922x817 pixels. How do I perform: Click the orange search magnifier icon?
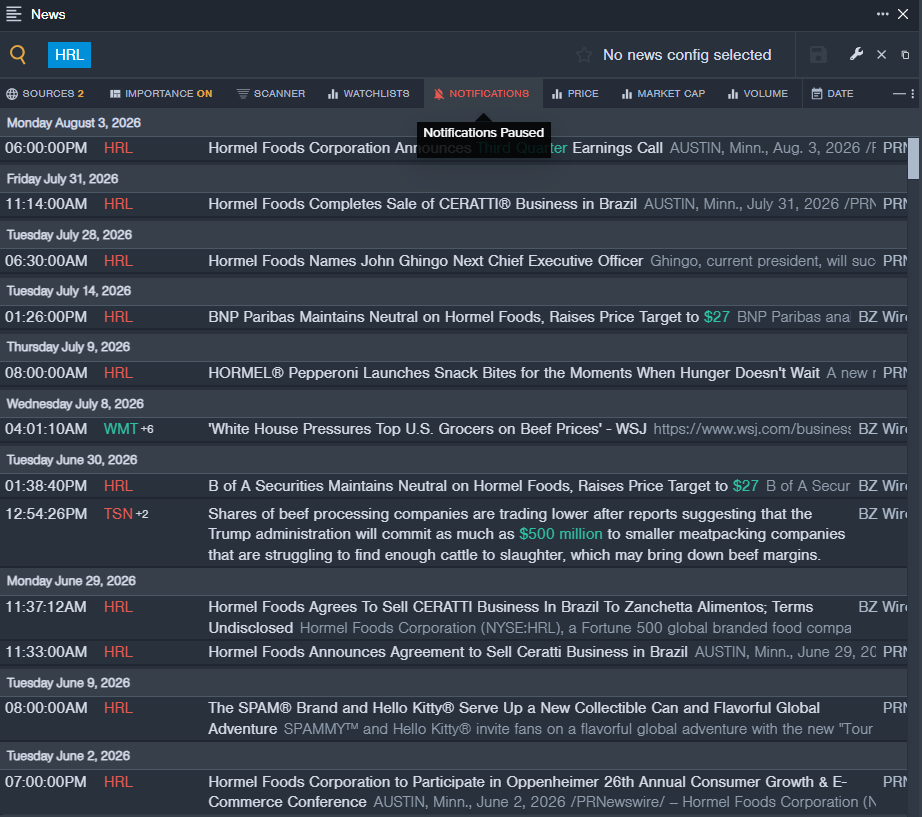tap(18, 55)
